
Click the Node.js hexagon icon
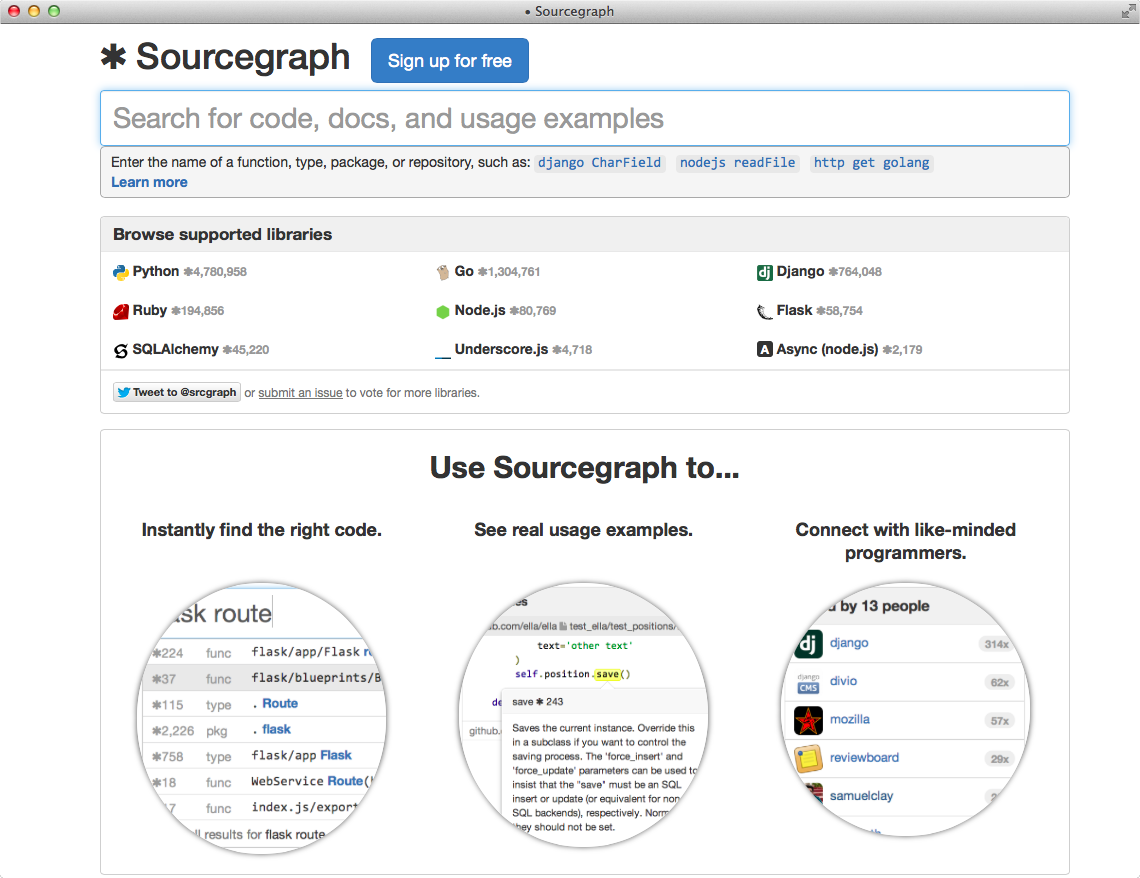click(x=443, y=312)
